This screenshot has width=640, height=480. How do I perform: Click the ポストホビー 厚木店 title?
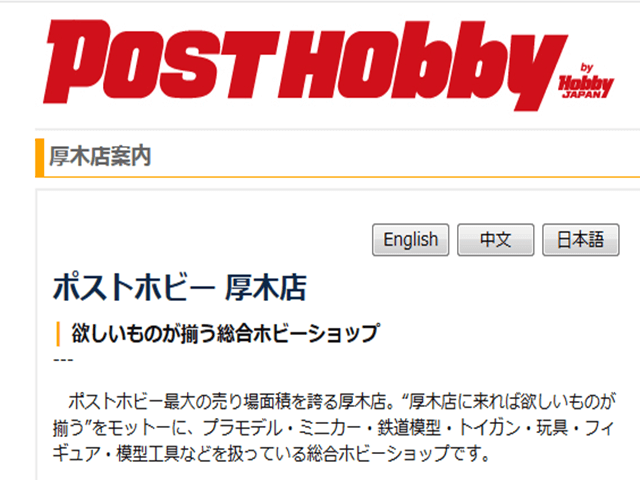coord(180,288)
